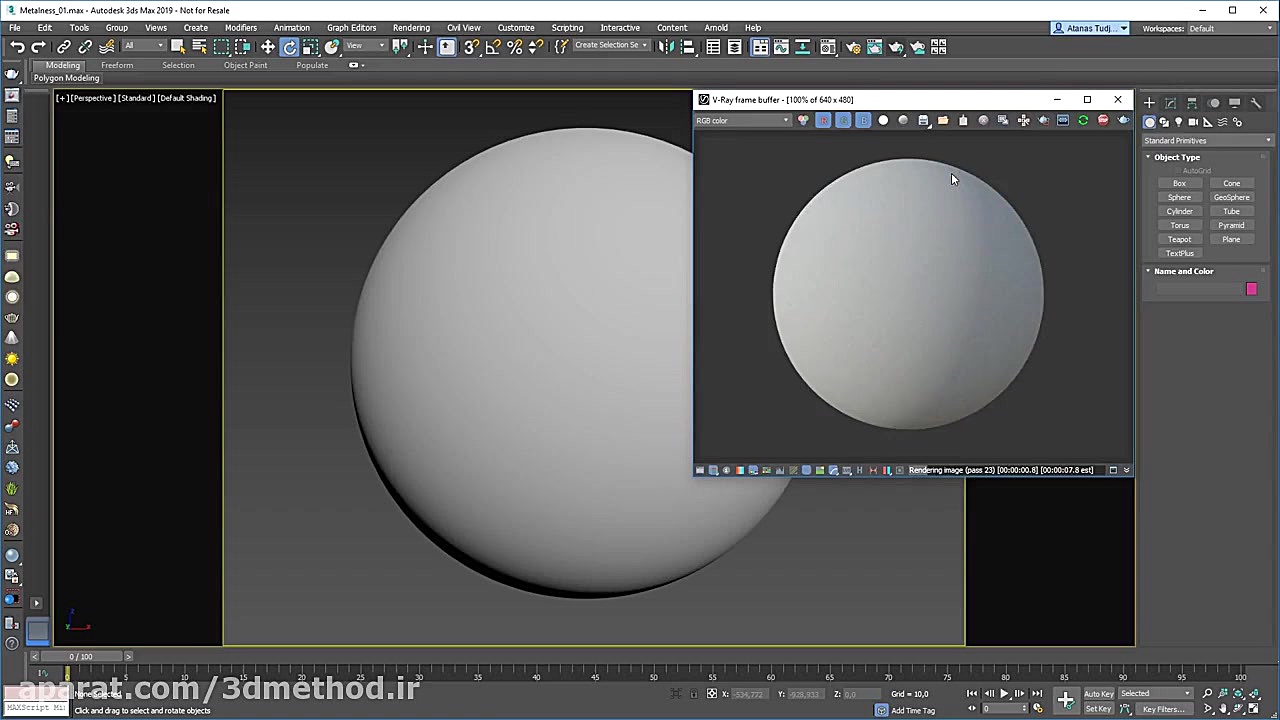Open the Modify panel tab icon
This screenshot has height=720, width=1280.
coord(1171,103)
